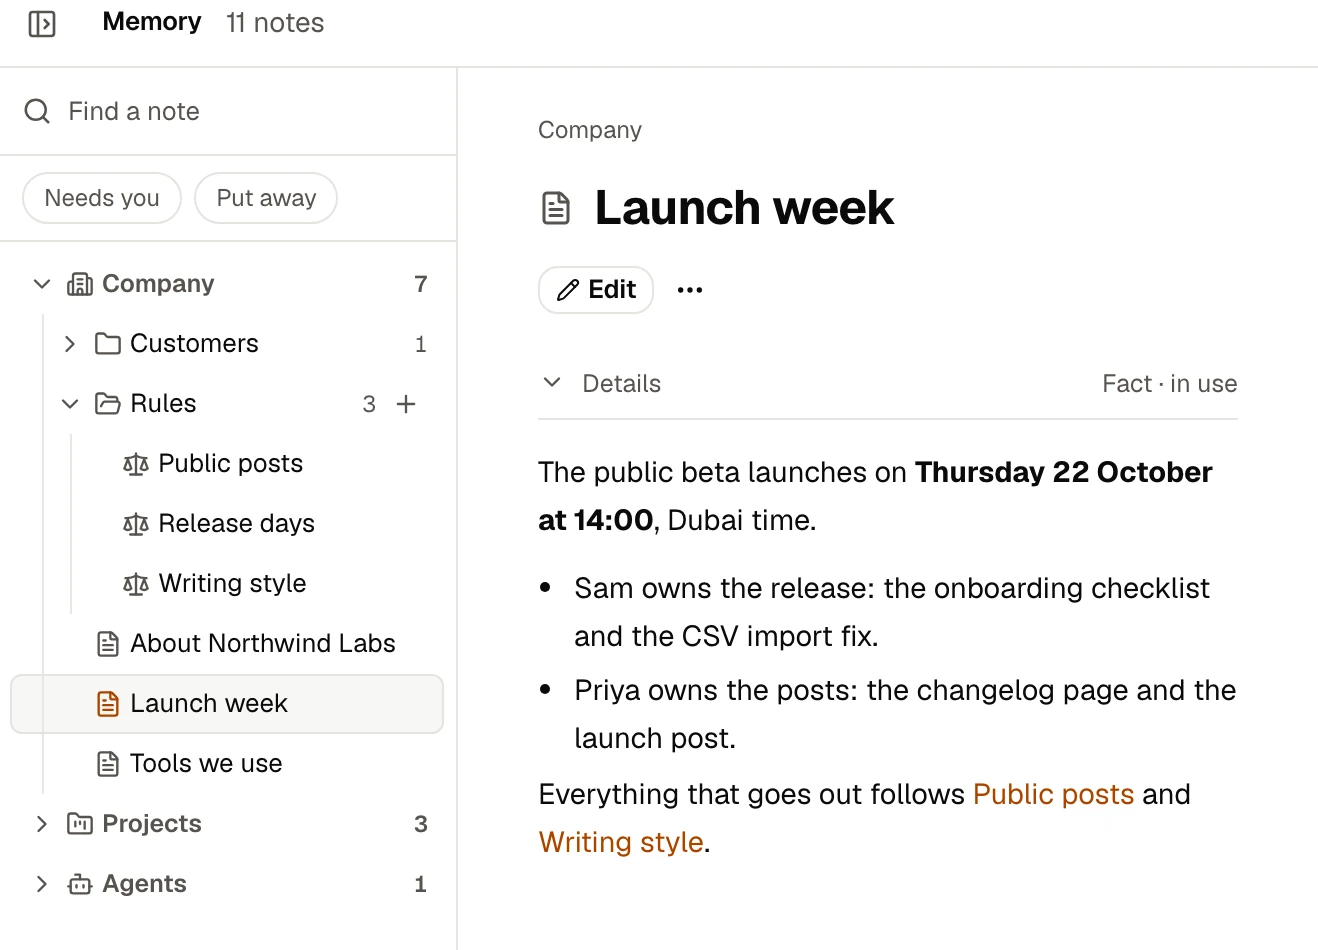Collapse the Company section
This screenshot has width=1318, height=950.
42,284
